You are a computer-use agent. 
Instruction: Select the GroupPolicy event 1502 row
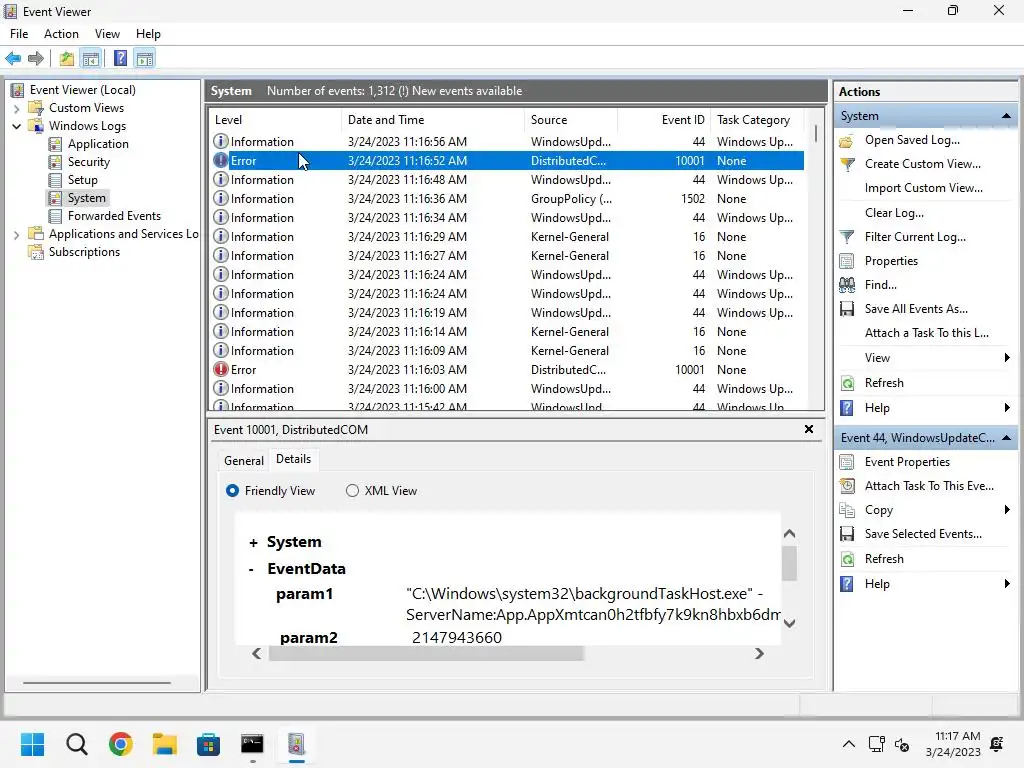(x=506, y=199)
